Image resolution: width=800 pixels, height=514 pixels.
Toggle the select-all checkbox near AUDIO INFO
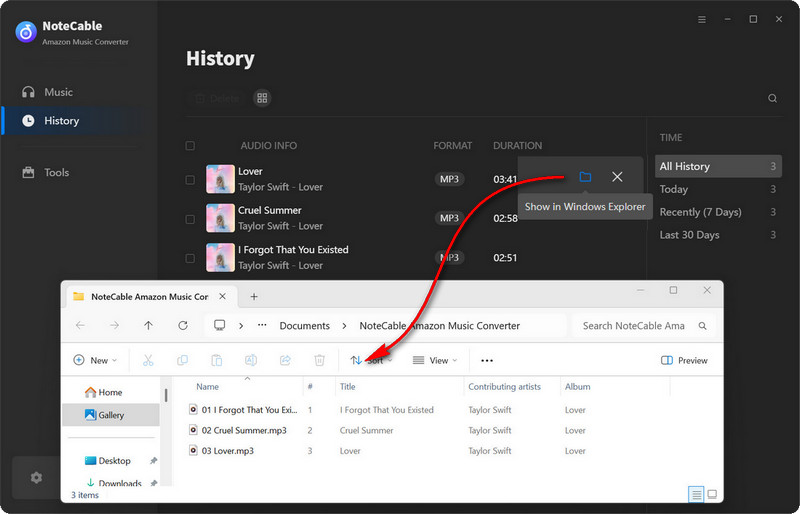[x=190, y=146]
